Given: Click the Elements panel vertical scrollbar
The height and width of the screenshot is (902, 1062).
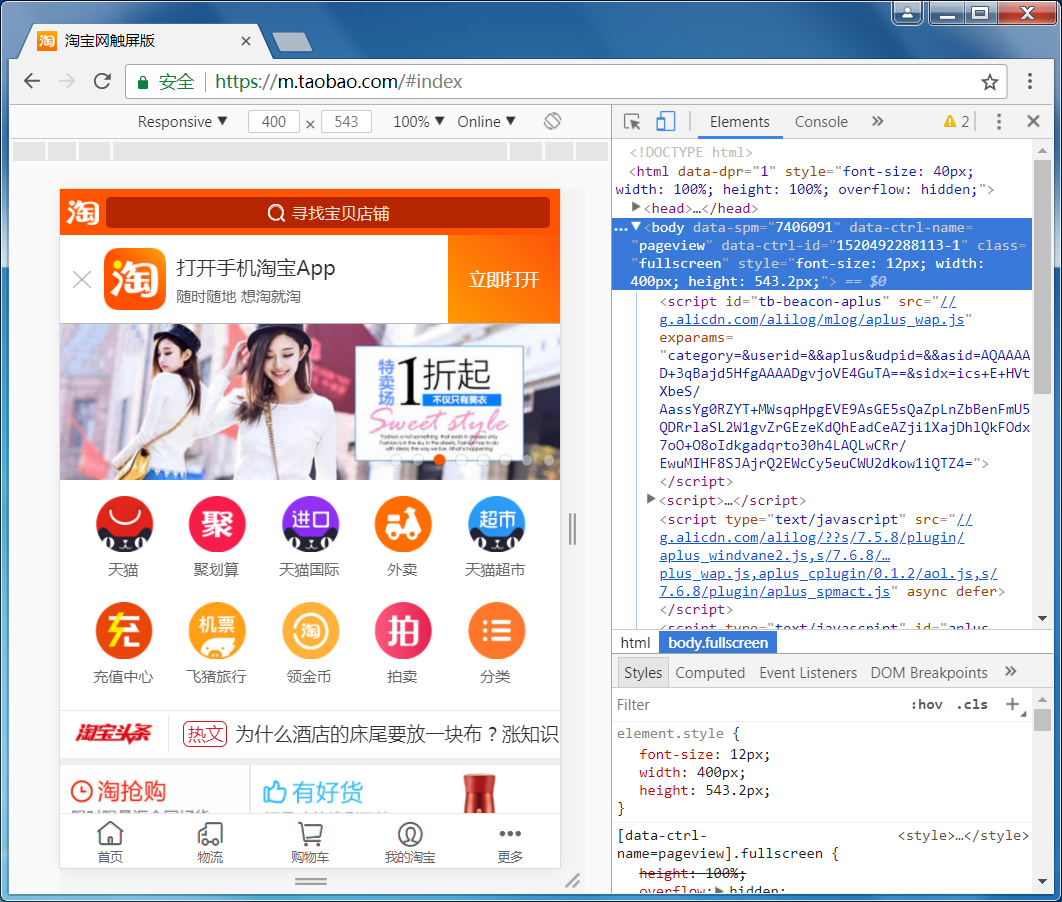Looking at the screenshot, I should tap(1042, 278).
